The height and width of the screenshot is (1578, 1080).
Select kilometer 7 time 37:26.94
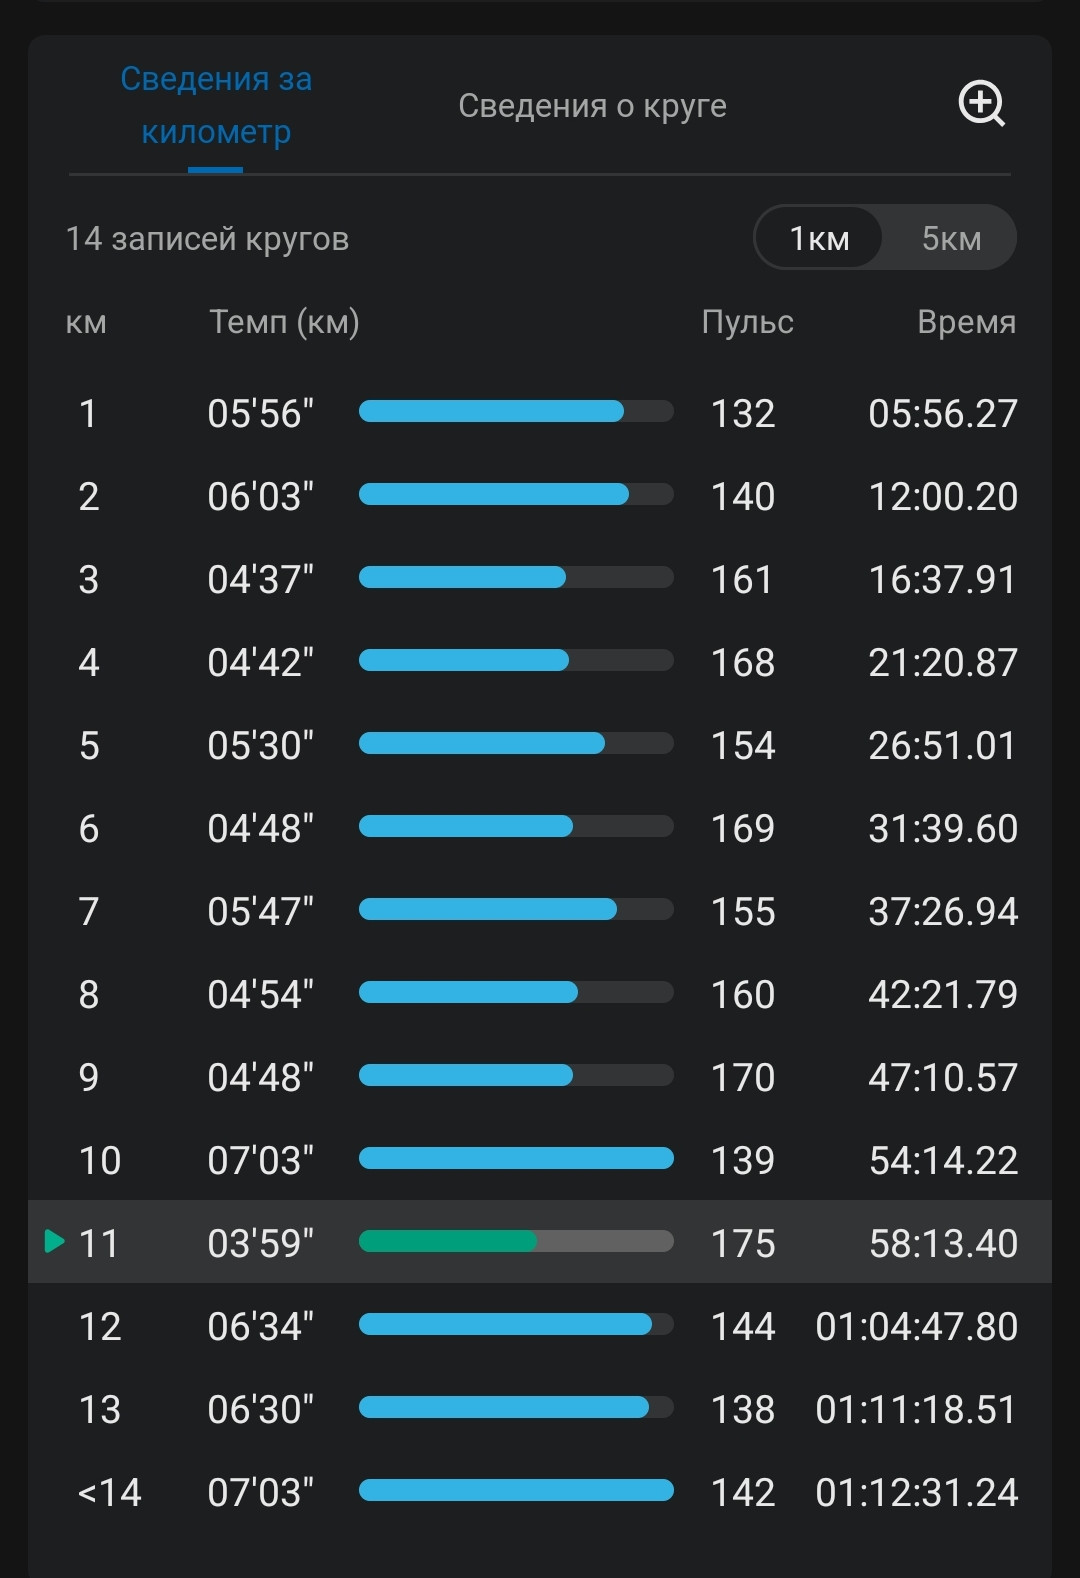pos(943,911)
